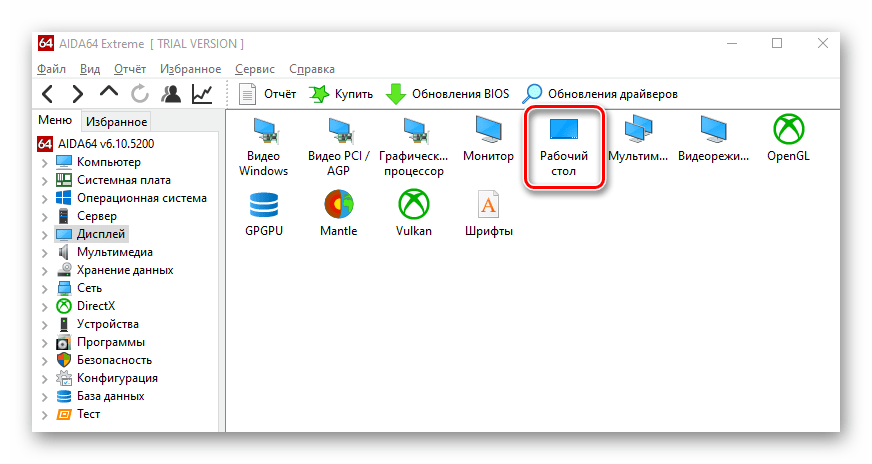Image resolution: width=872 pixels, height=464 pixels.
Task: Open the Сервис menu
Action: pyautogui.click(x=255, y=69)
